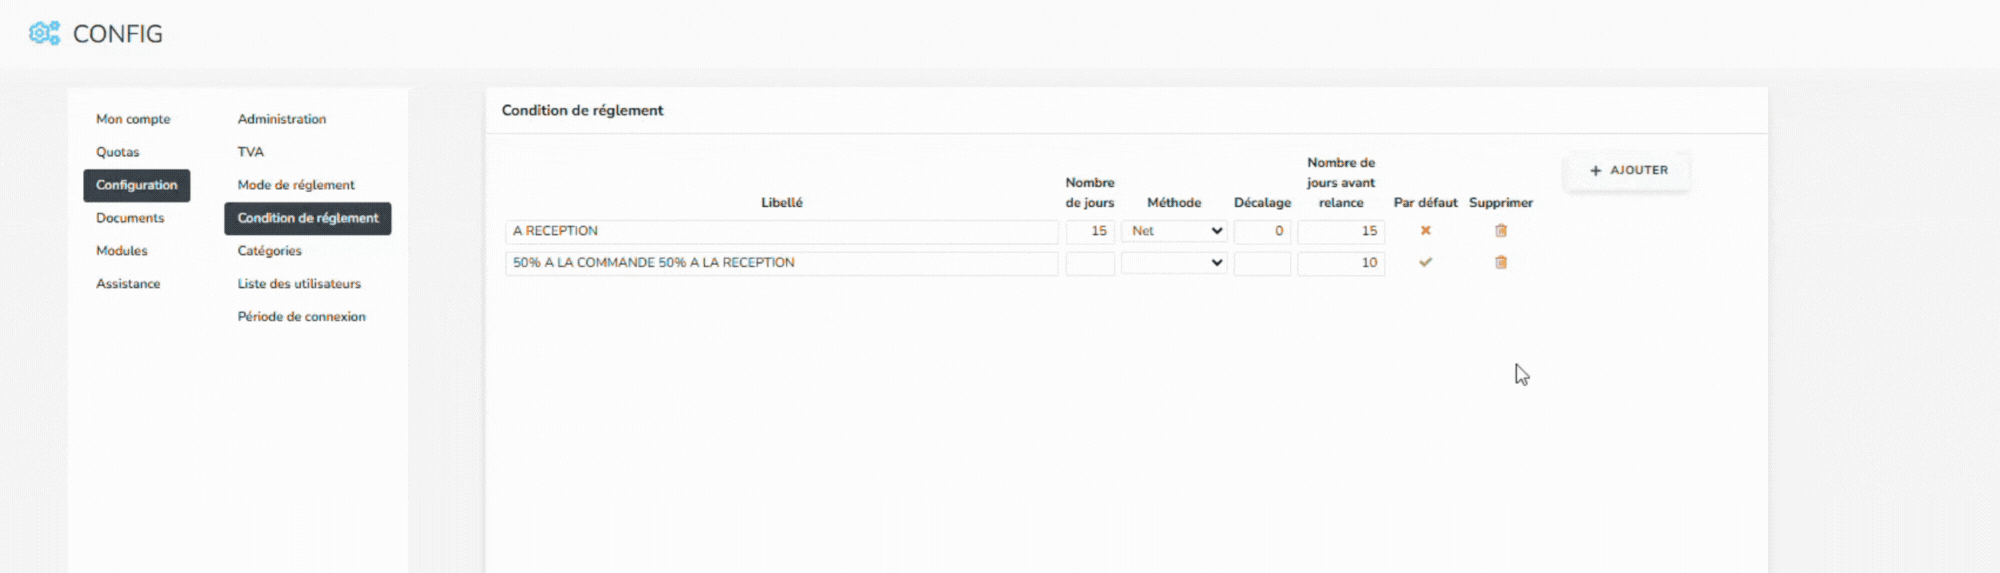Image resolution: width=2000 pixels, height=573 pixels.
Task: Show Liste des utilisateurs page
Action: pos(299,284)
